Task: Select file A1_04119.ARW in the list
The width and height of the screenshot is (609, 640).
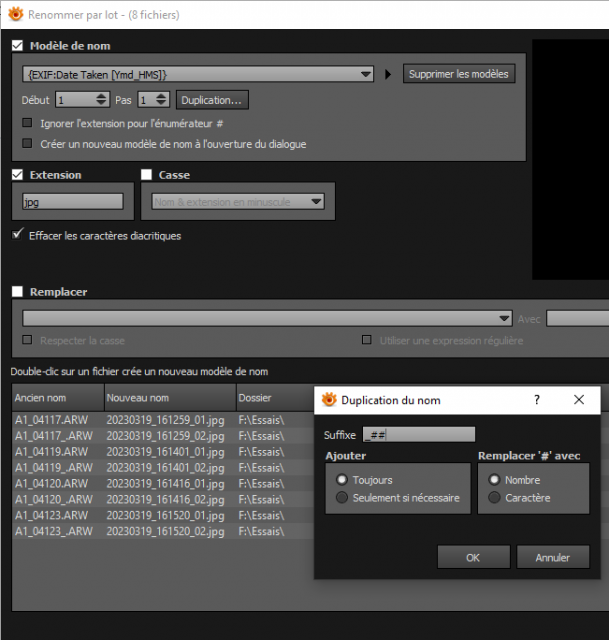Action: coord(51,452)
